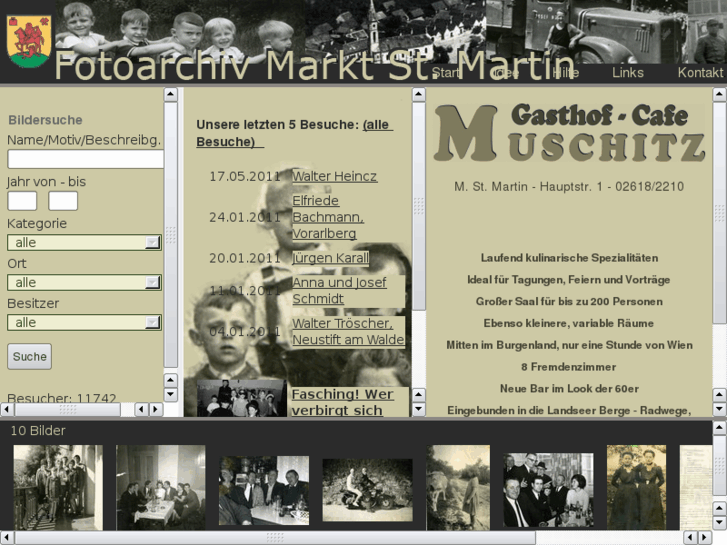727x545 pixels.
Task: Open the partially visible document thumbnail
Action: 696,487
